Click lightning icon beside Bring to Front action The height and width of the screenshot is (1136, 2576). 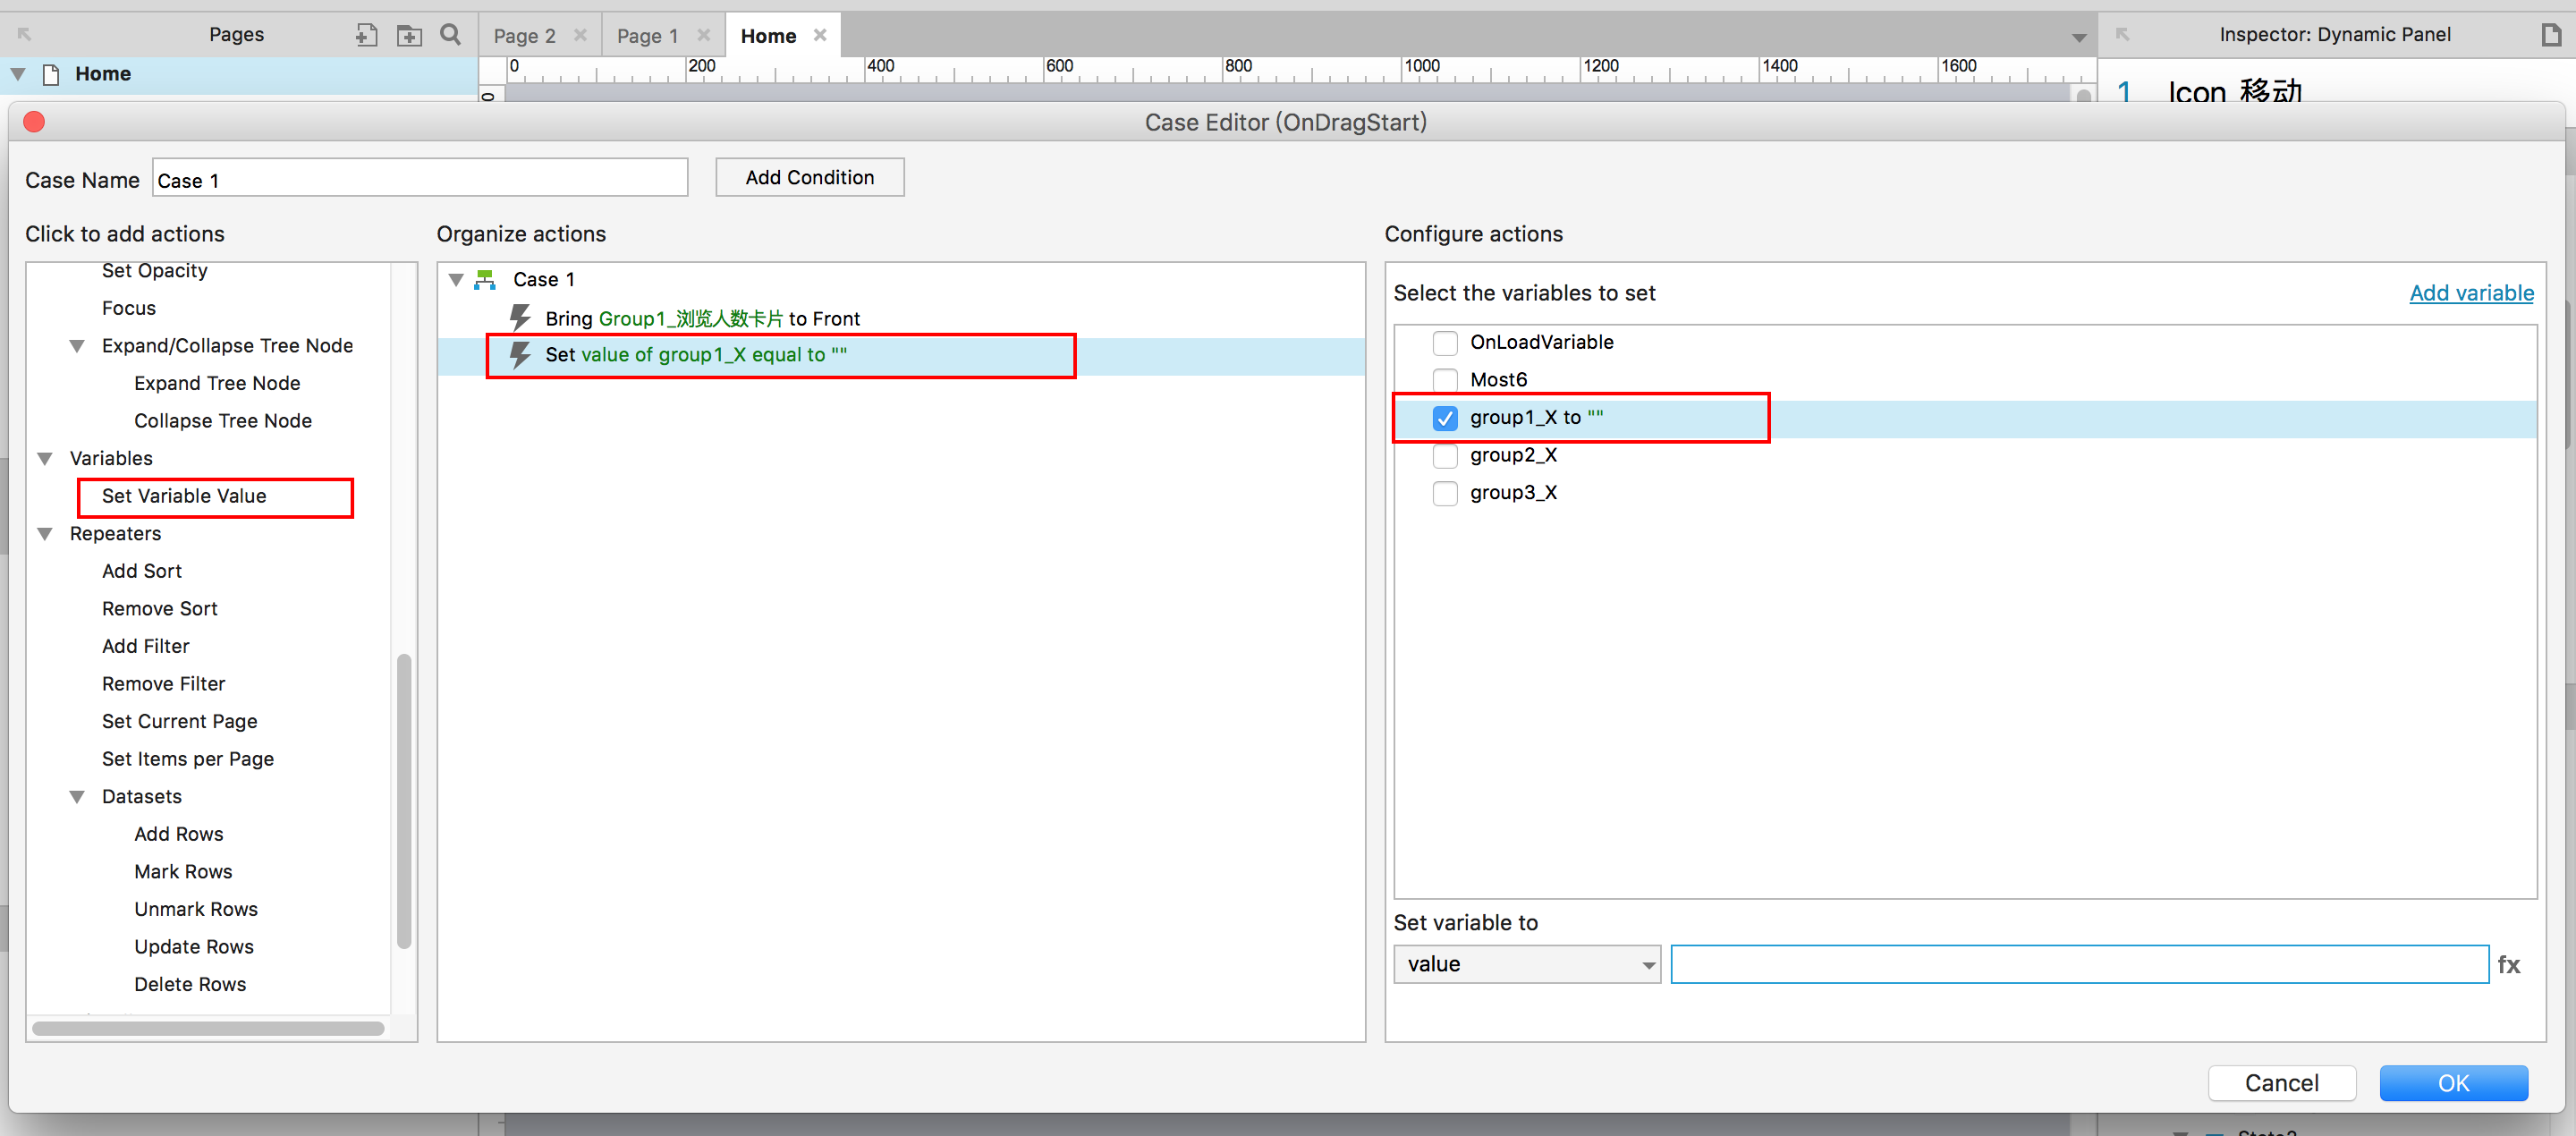pyautogui.click(x=520, y=318)
